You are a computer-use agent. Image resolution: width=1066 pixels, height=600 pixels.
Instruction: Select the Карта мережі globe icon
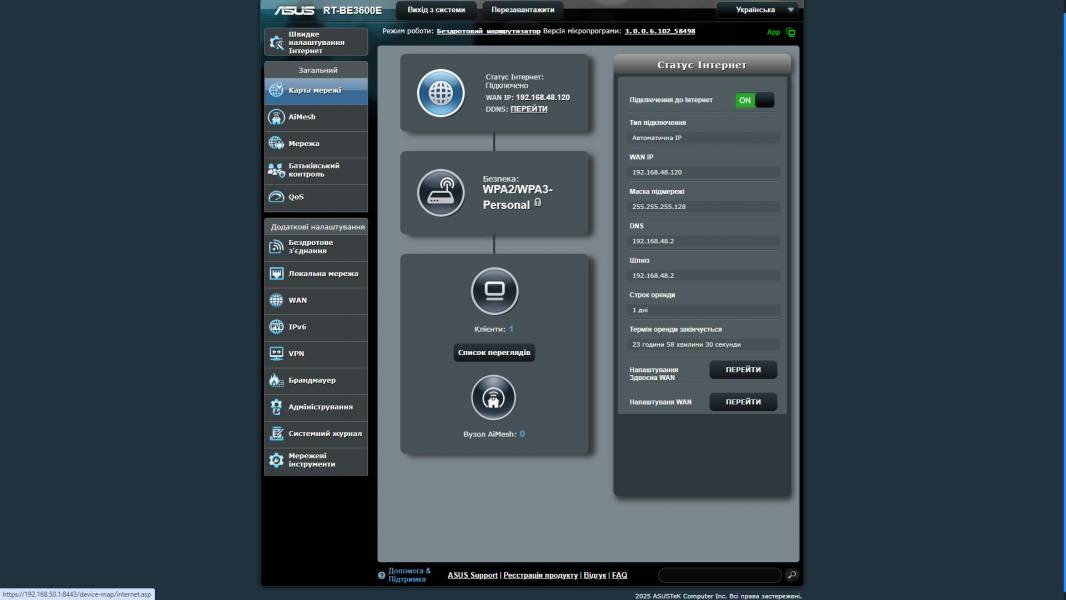pyautogui.click(x=276, y=90)
